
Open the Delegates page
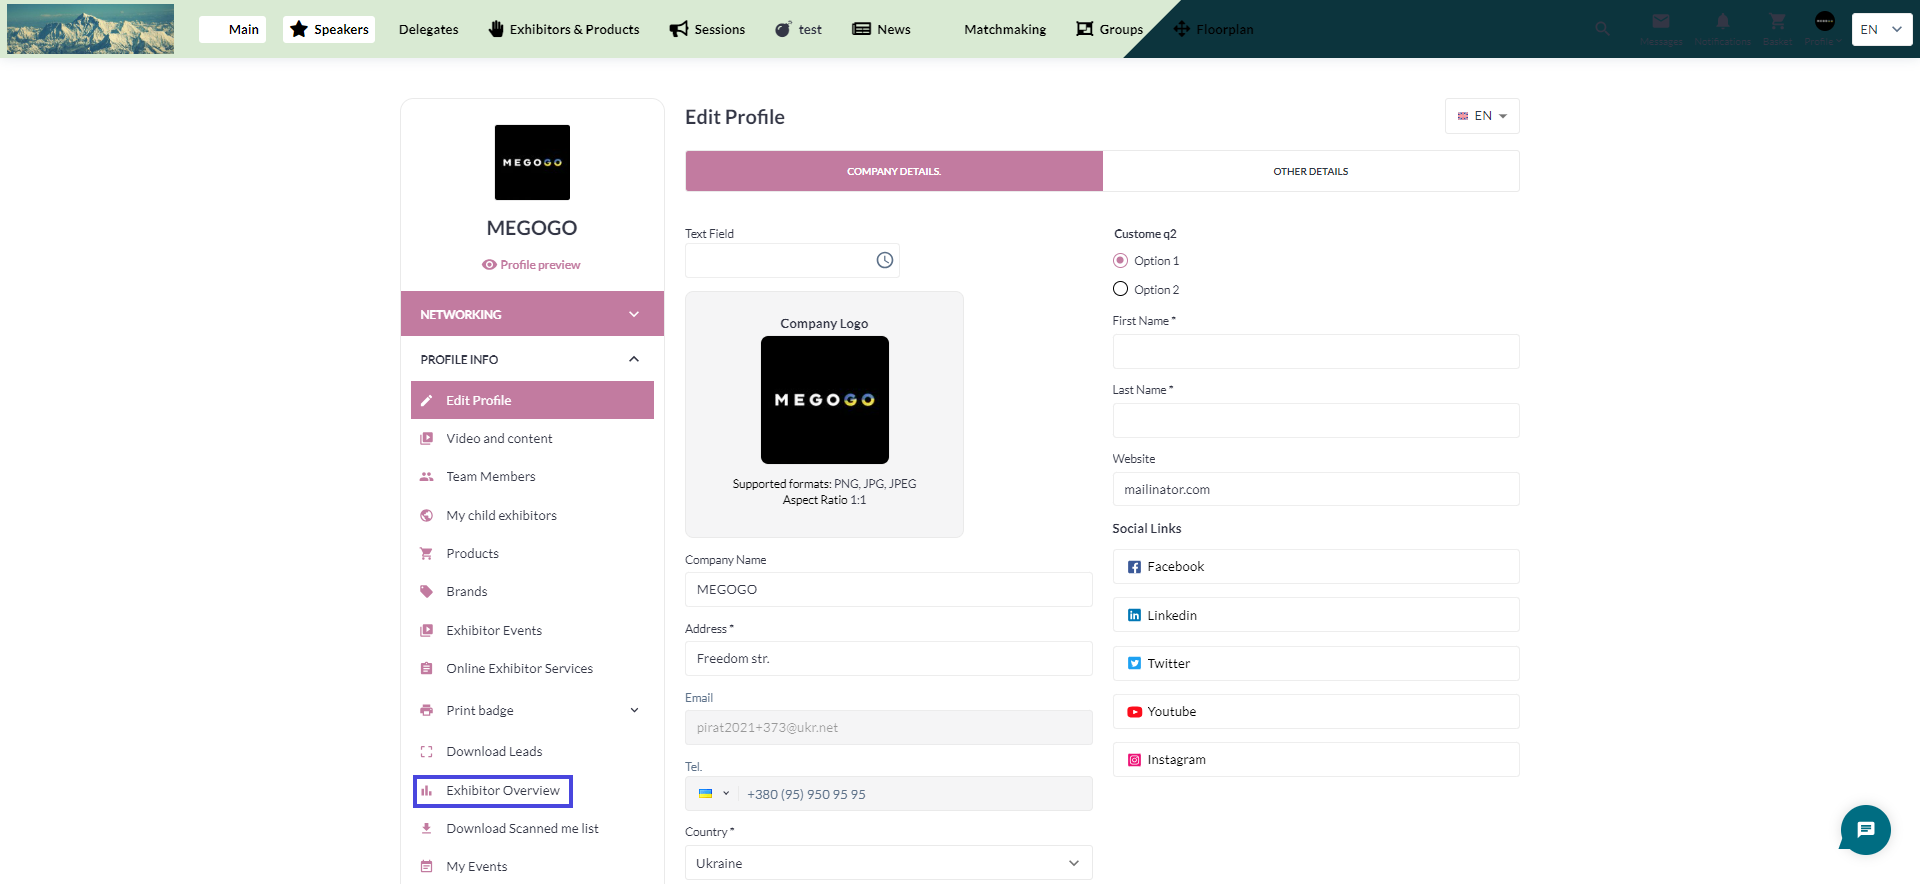click(x=428, y=29)
